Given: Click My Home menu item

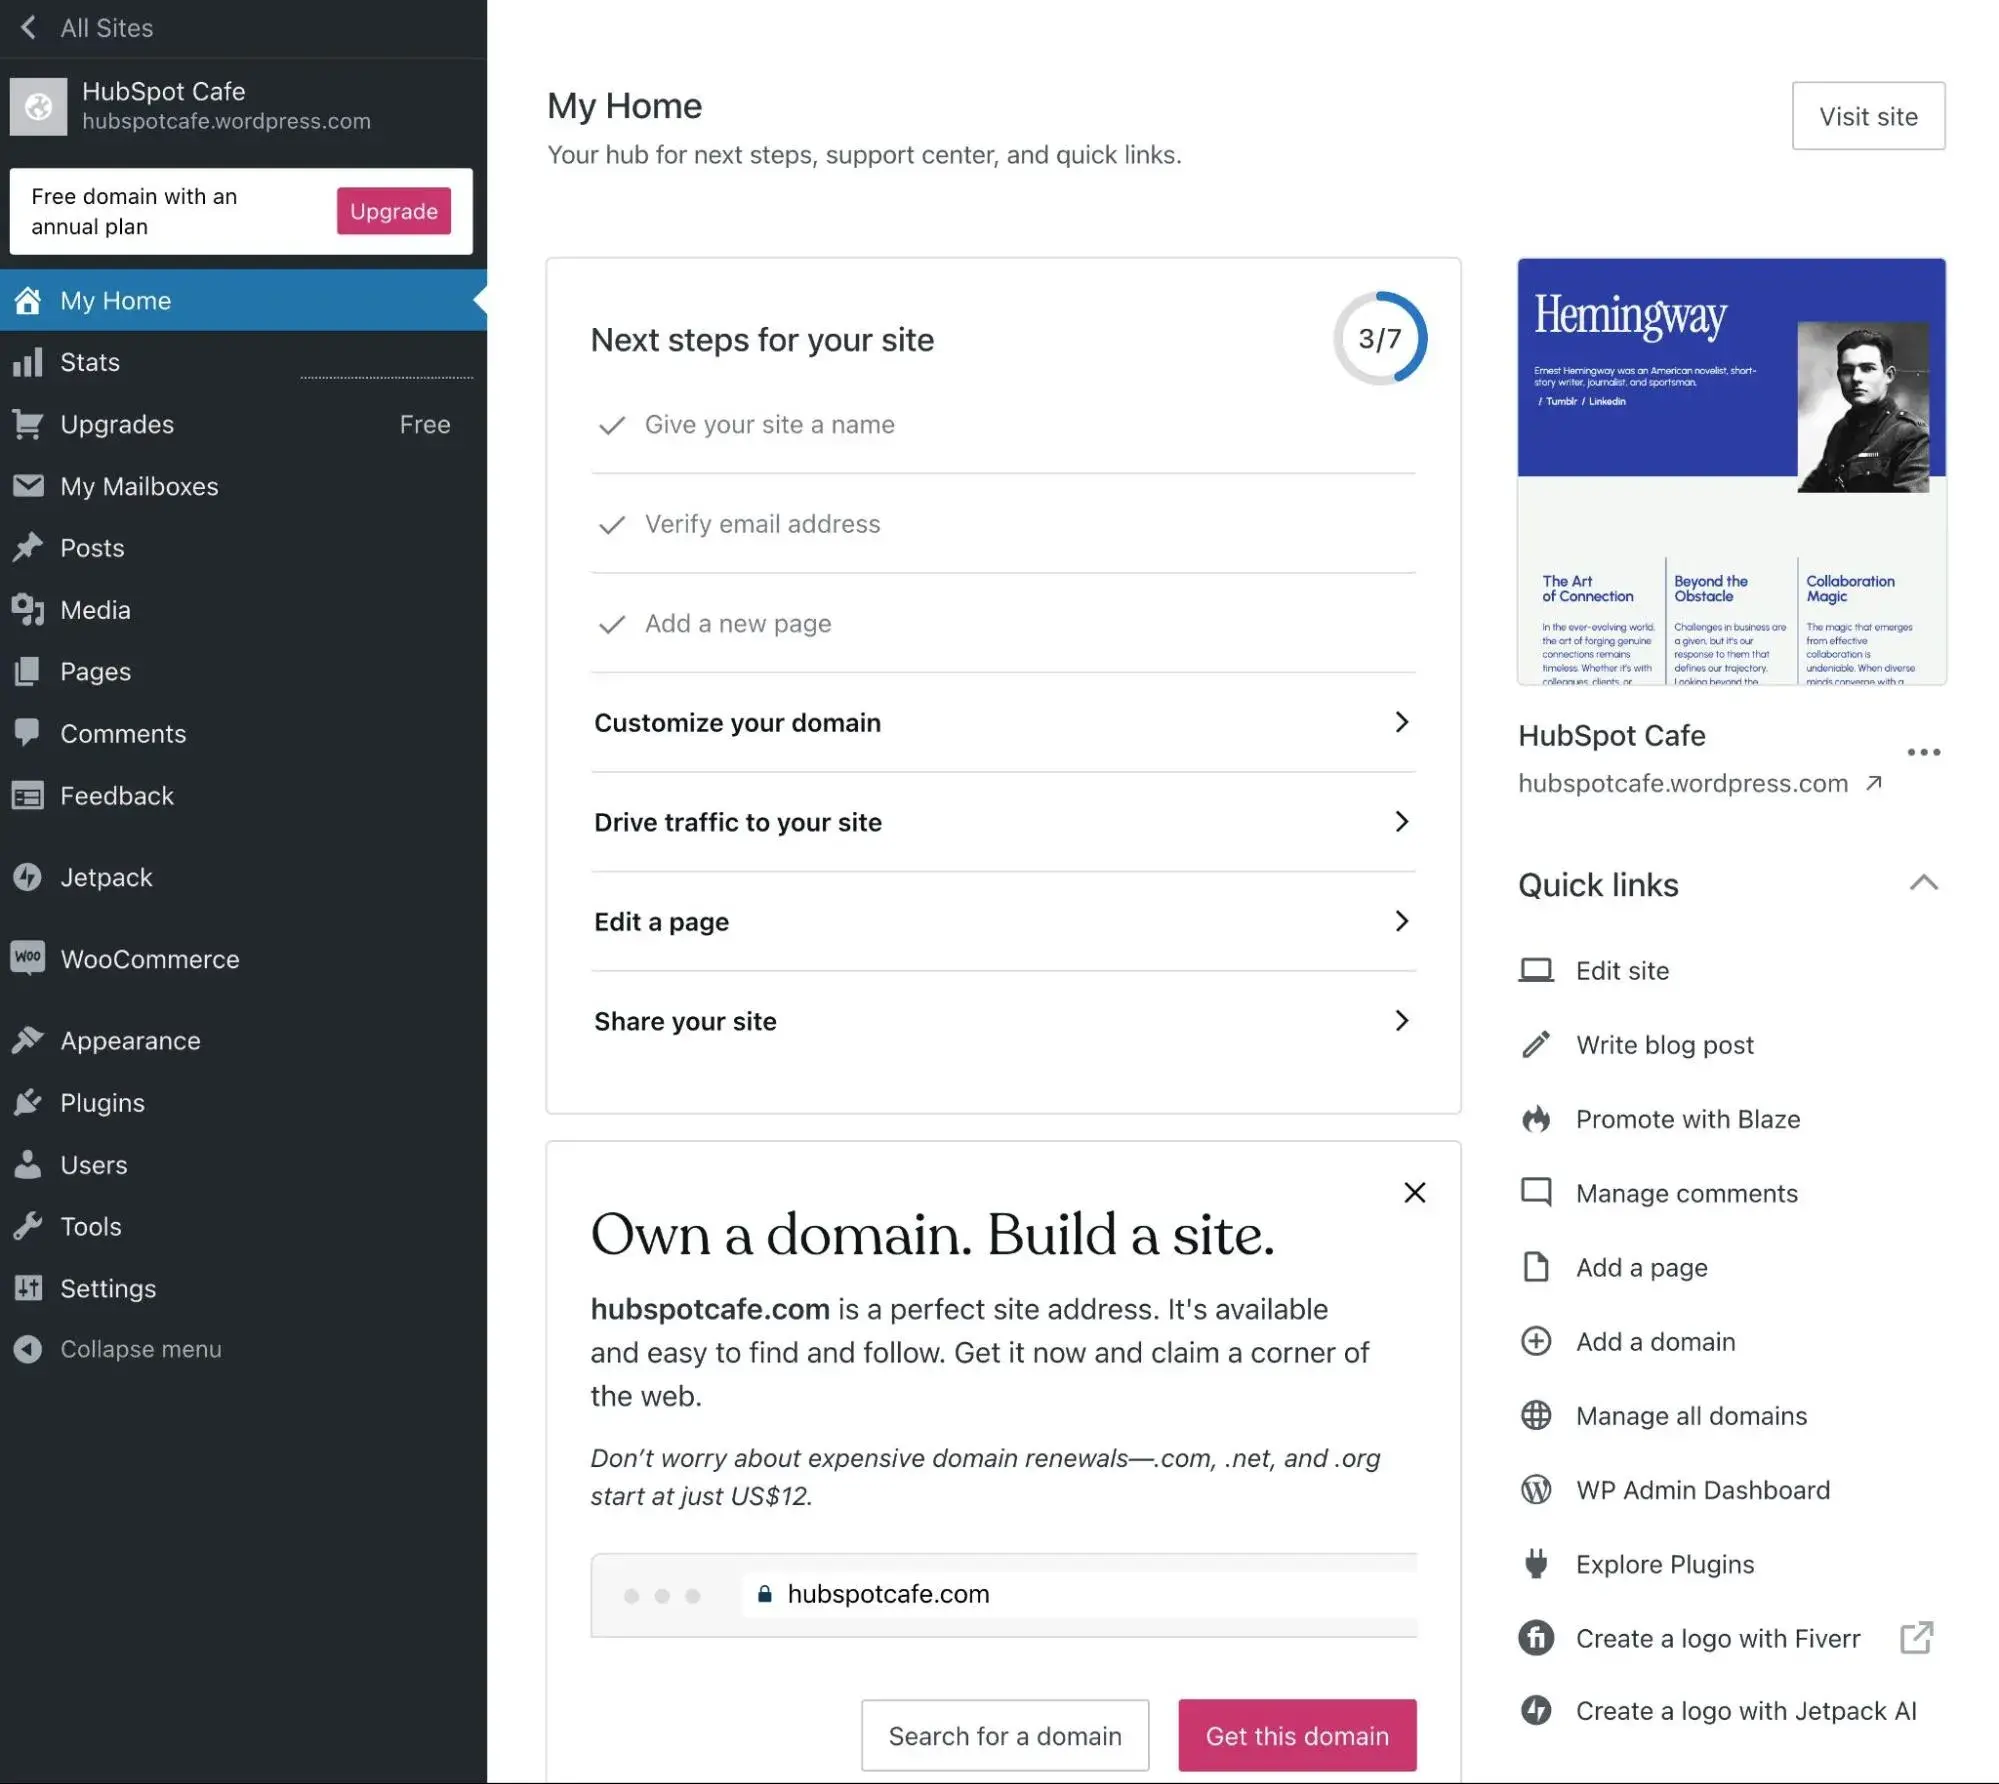Looking at the screenshot, I should tap(115, 300).
